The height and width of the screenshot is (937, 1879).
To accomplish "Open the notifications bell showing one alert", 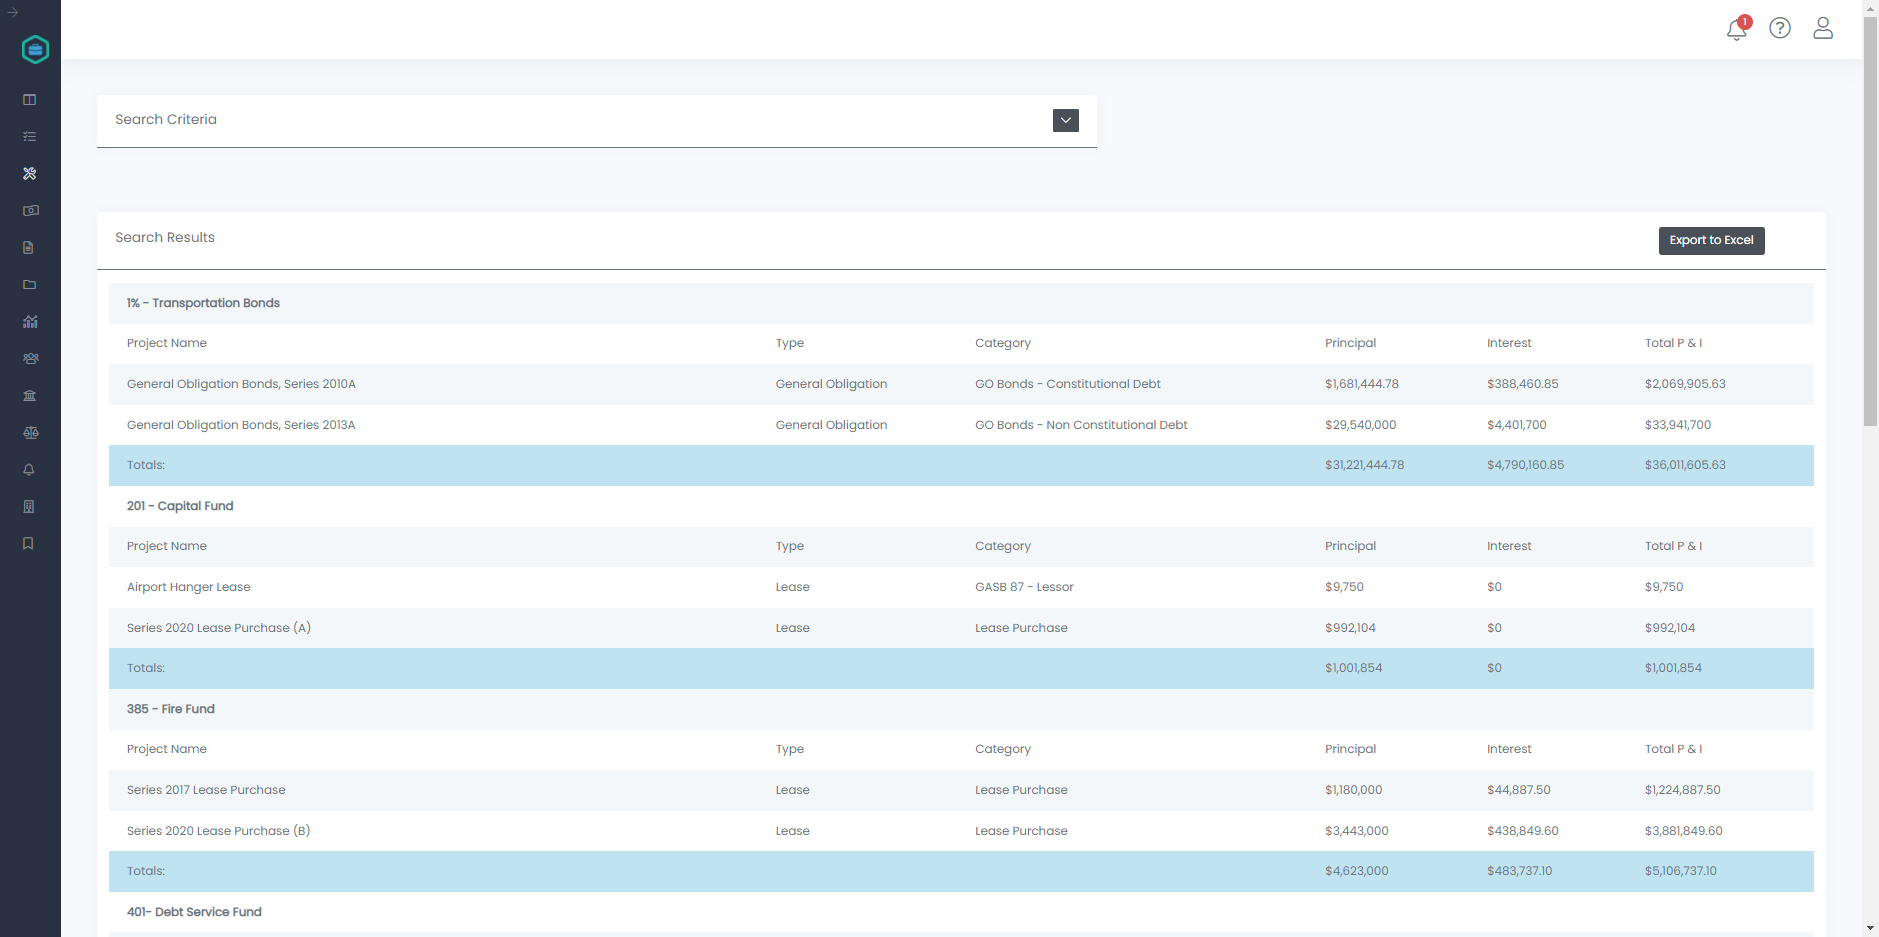I will coord(1736,29).
